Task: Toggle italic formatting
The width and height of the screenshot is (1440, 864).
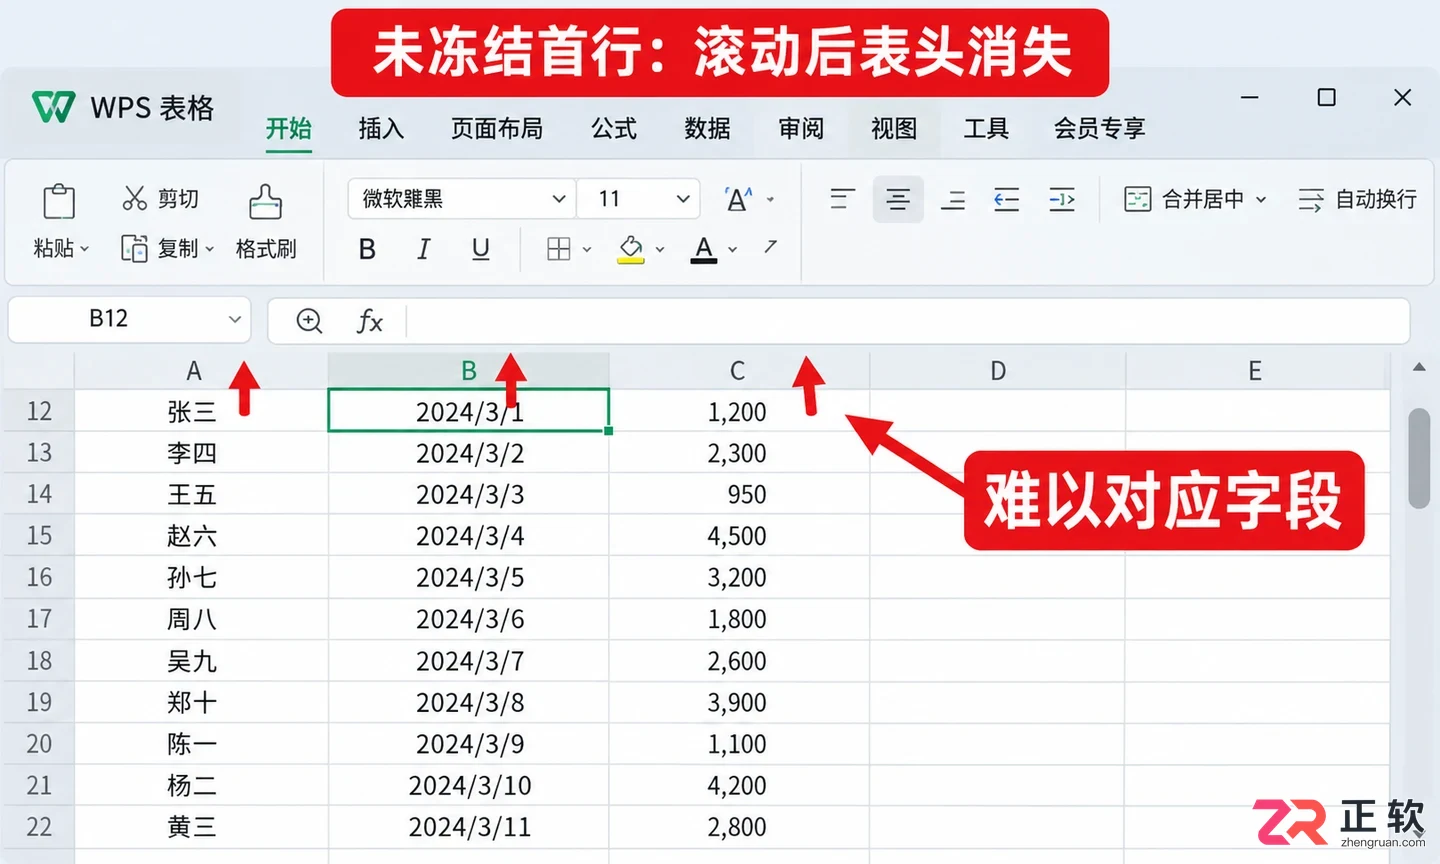Action: 423,249
